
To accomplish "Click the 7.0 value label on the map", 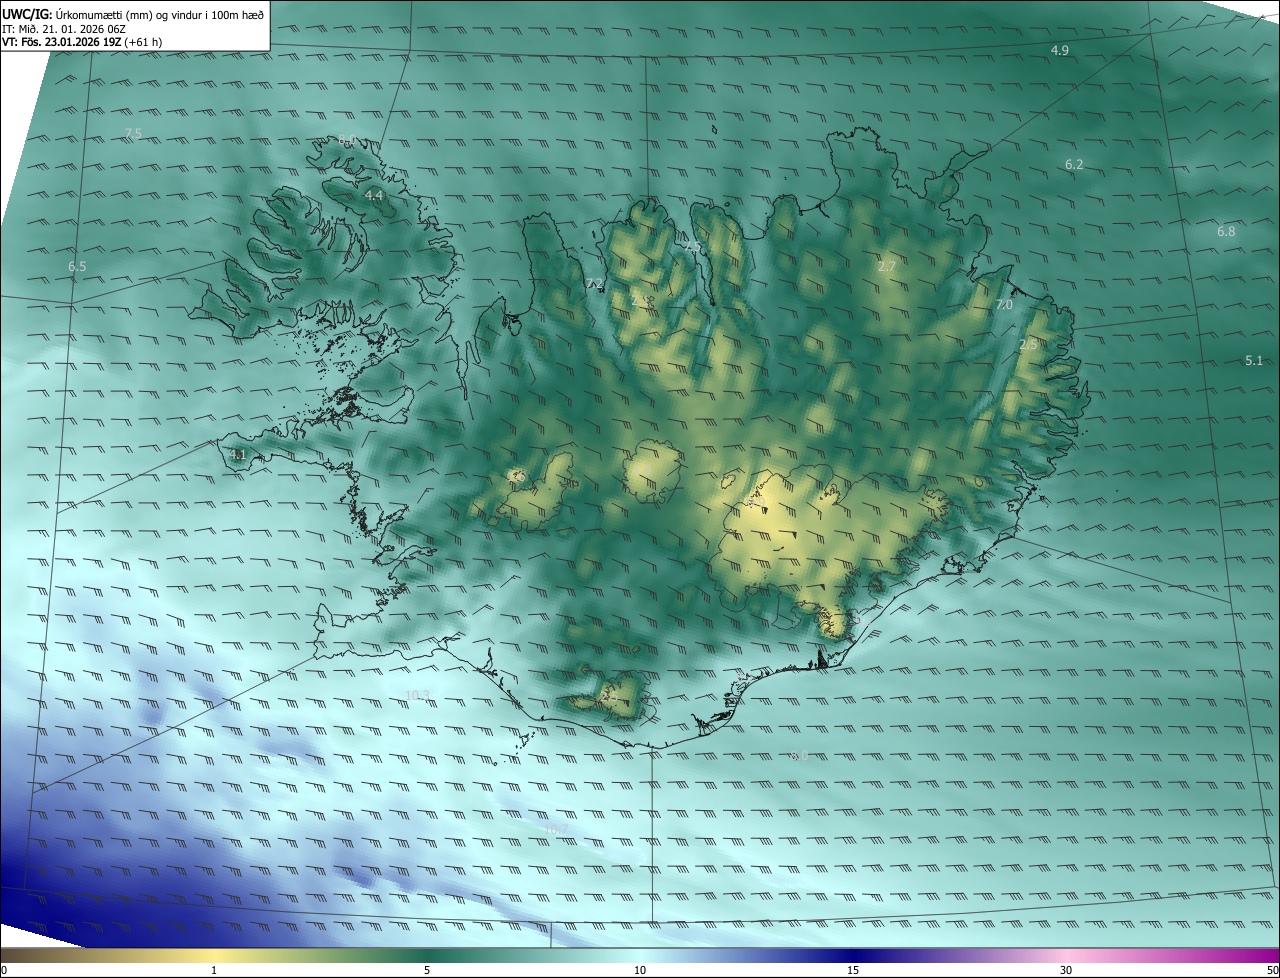I will click(1004, 305).
